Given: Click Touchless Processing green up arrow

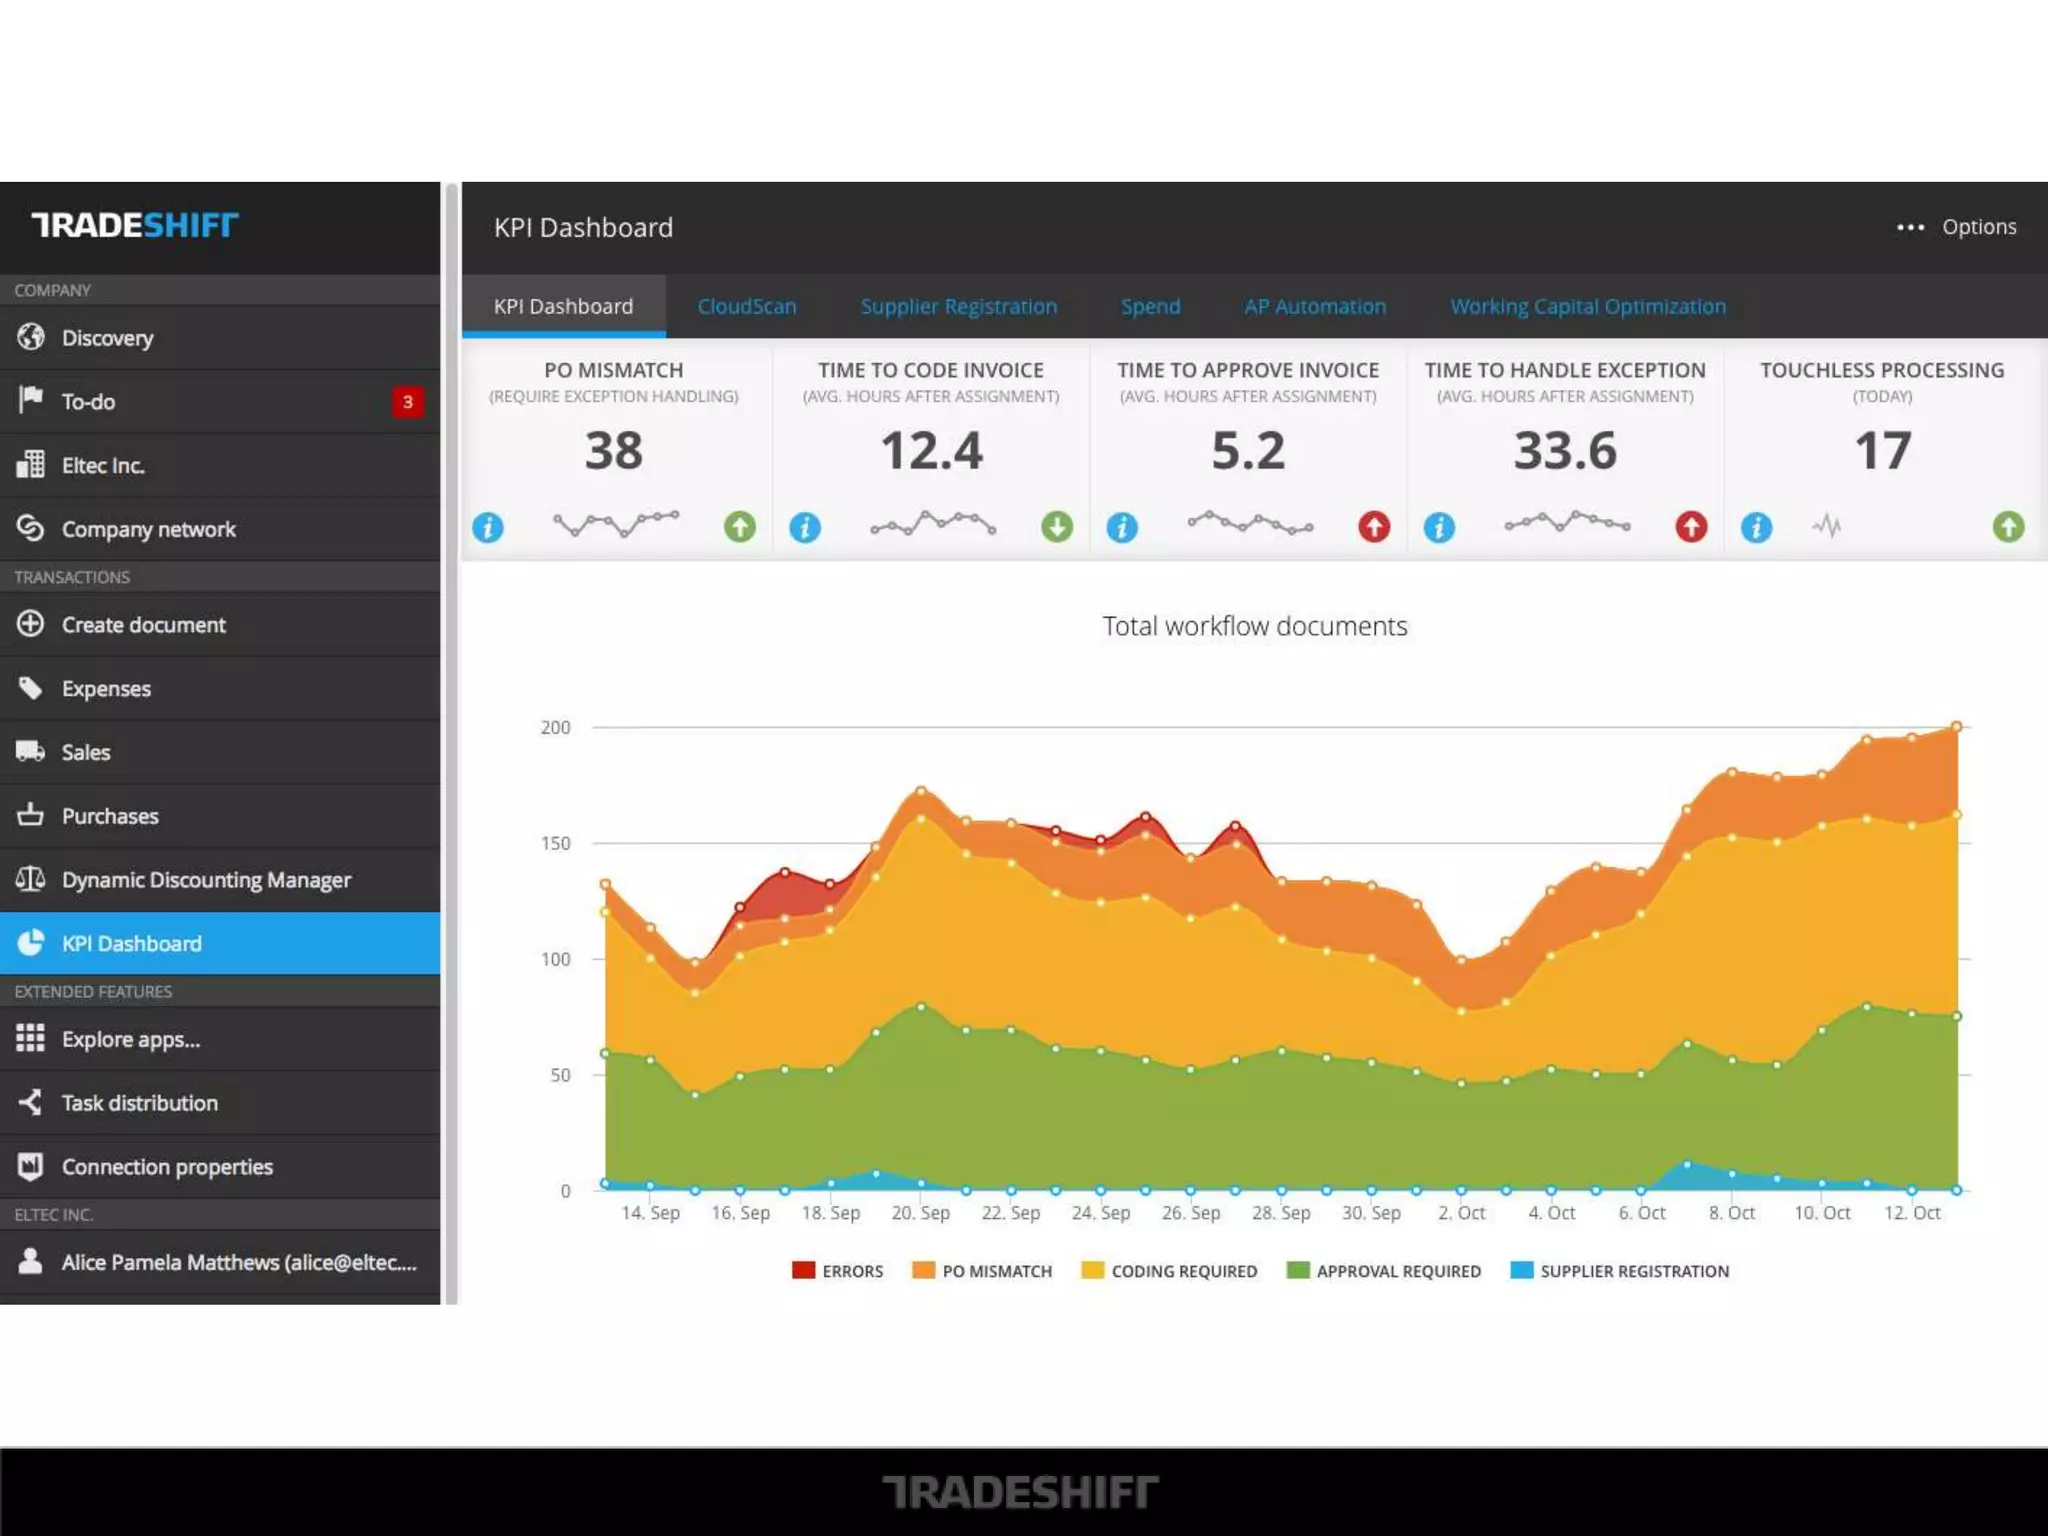Looking at the screenshot, I should 2008,527.
